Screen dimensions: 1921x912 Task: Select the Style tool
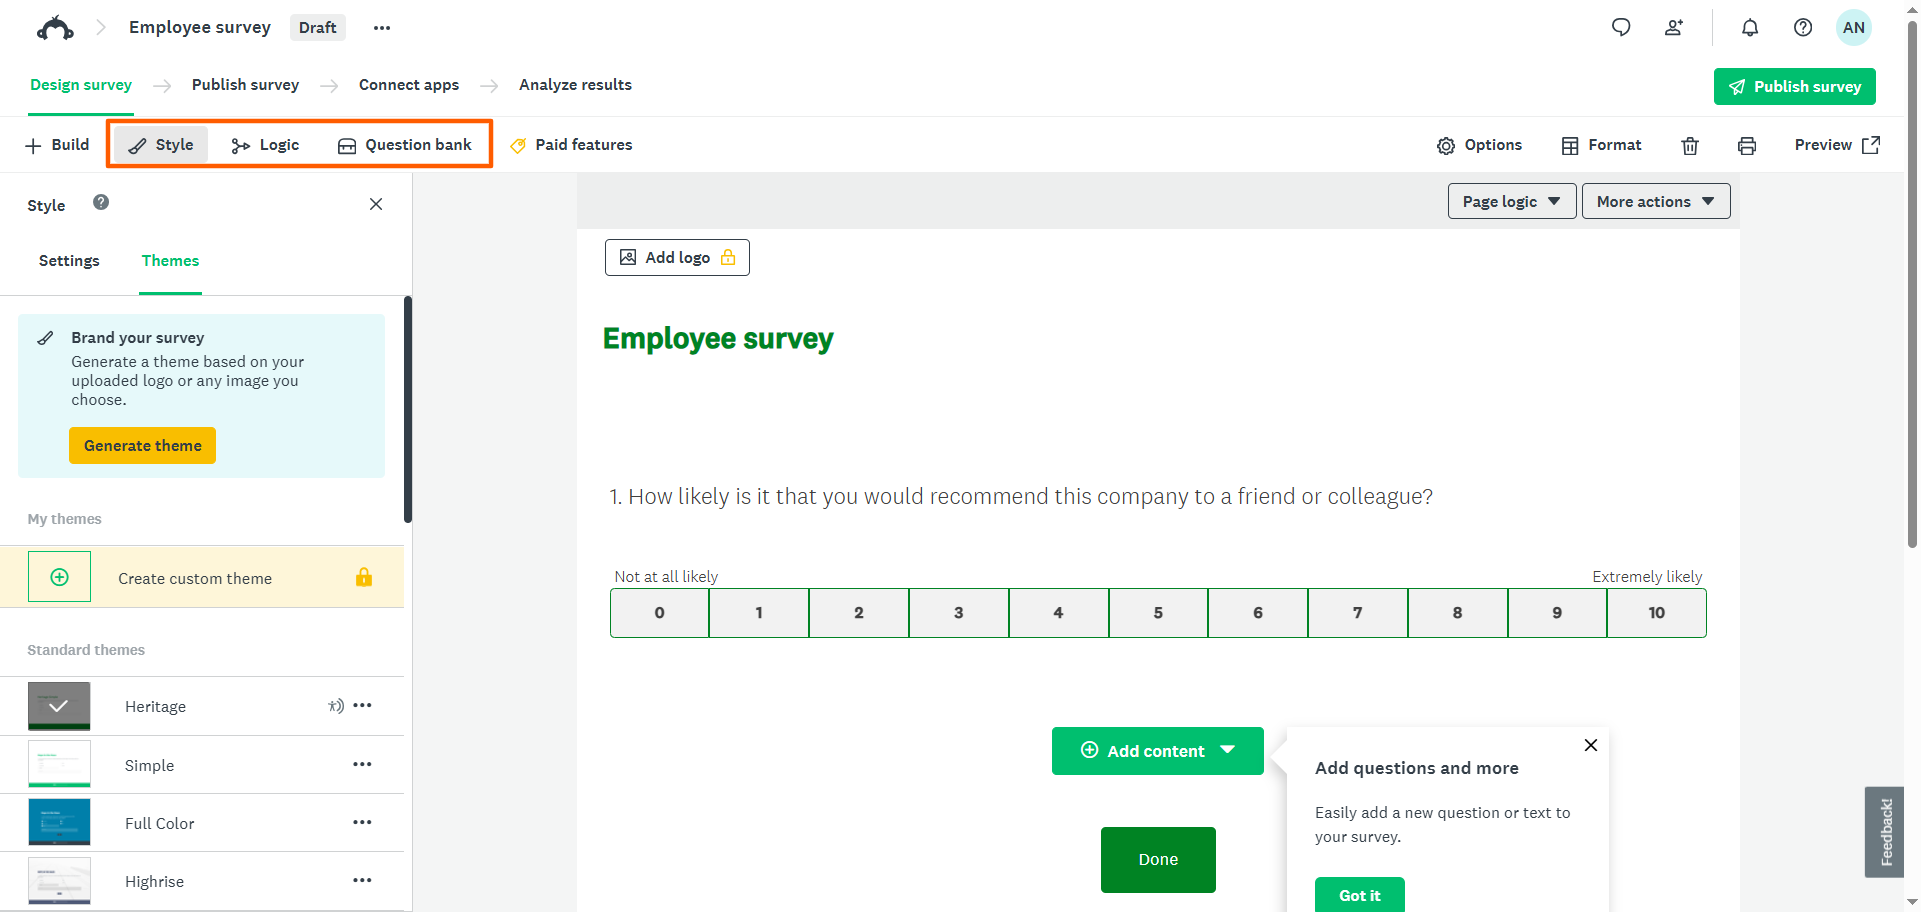(x=161, y=145)
